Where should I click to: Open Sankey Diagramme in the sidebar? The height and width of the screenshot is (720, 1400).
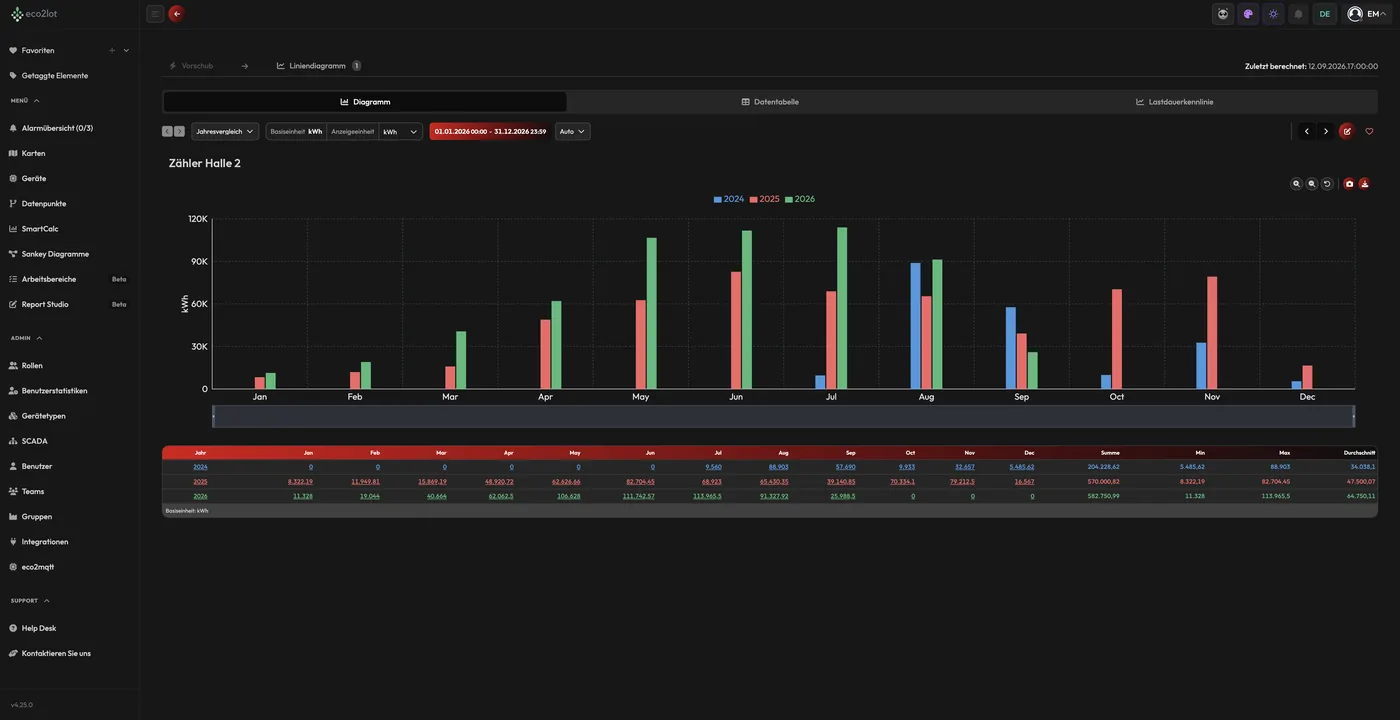pyautogui.click(x=55, y=254)
